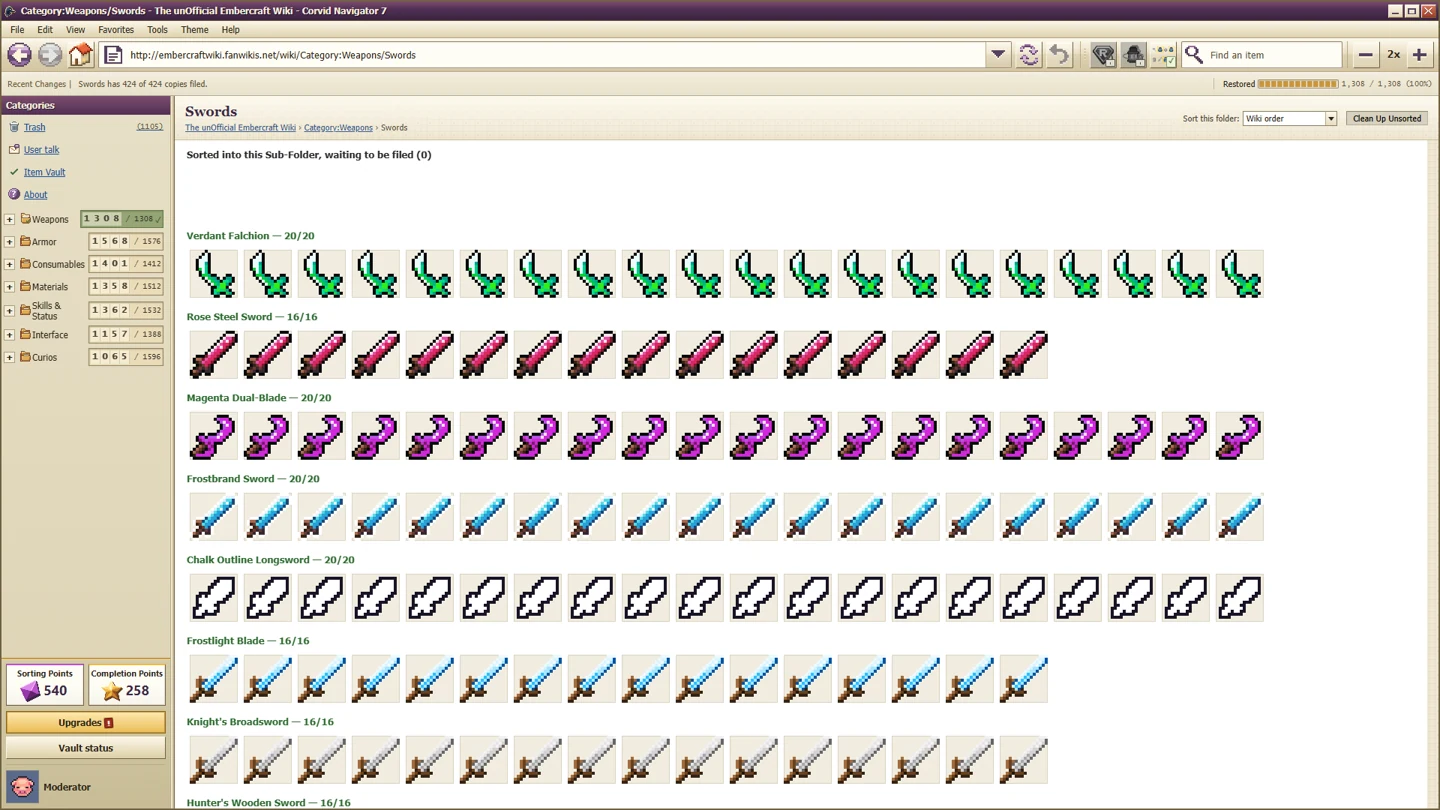Open the Tools menu

pos(157,30)
